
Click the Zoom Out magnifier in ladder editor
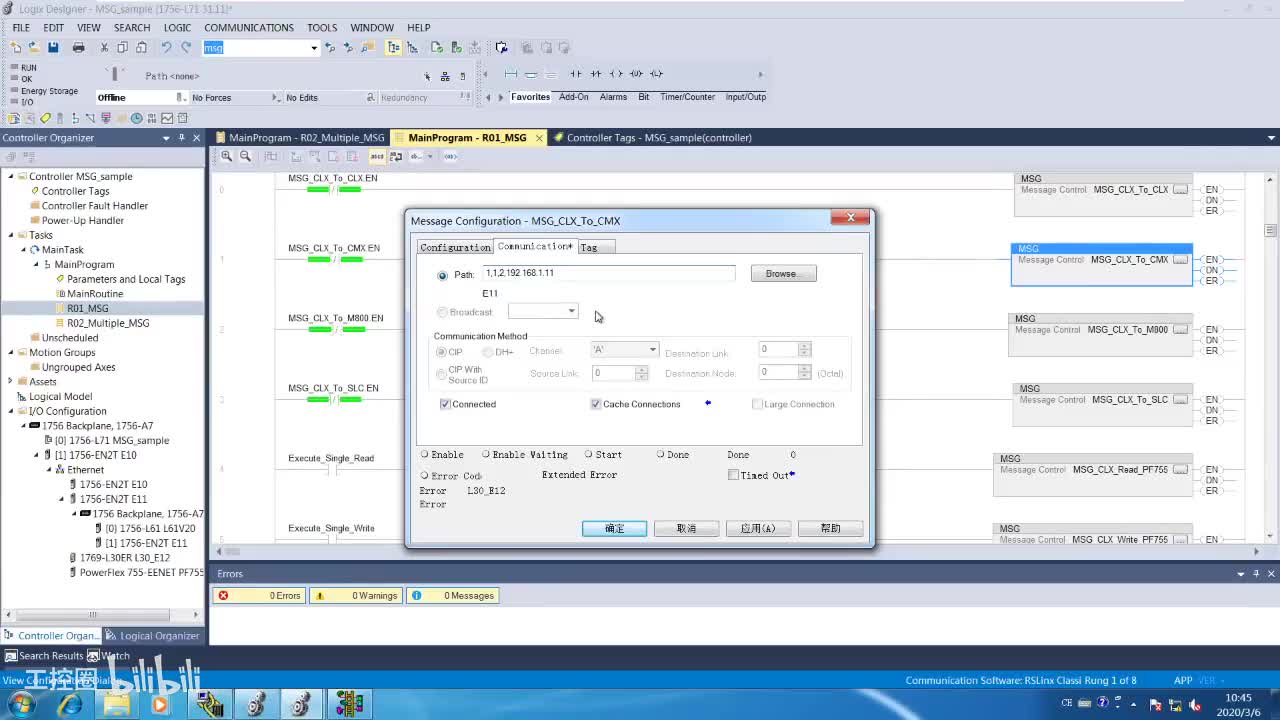point(245,156)
